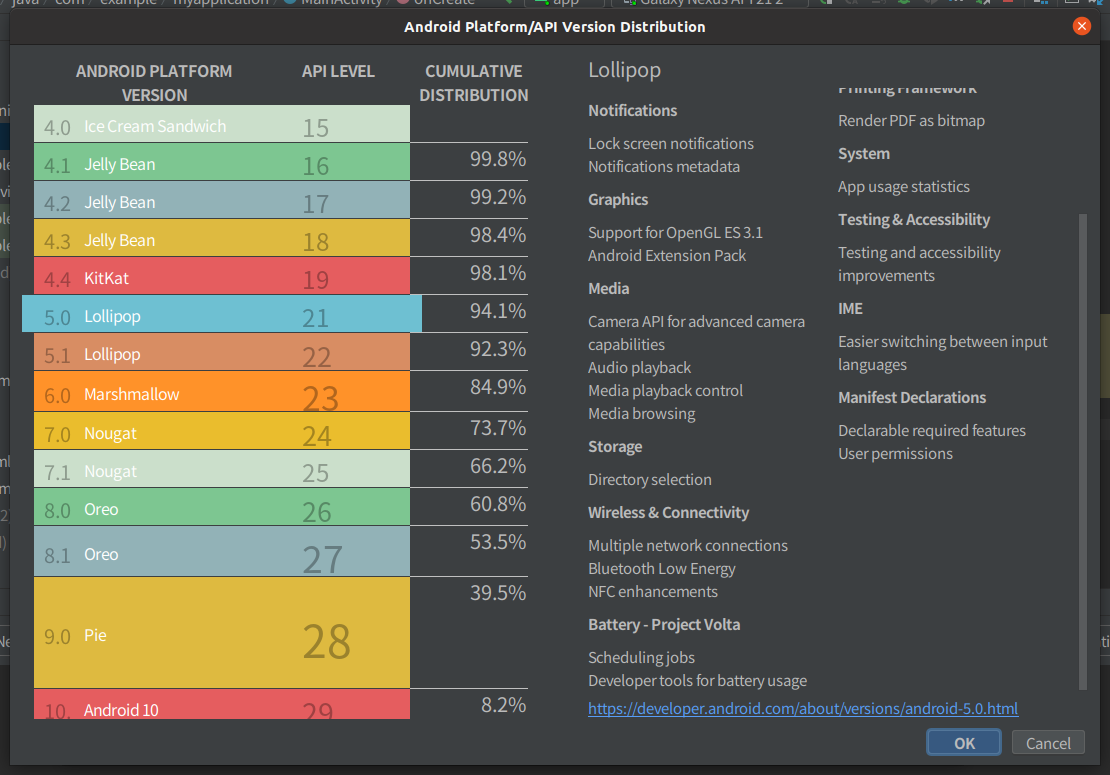The image size is (1110, 775).
Task: Click the Media section heading
Action: (608, 289)
